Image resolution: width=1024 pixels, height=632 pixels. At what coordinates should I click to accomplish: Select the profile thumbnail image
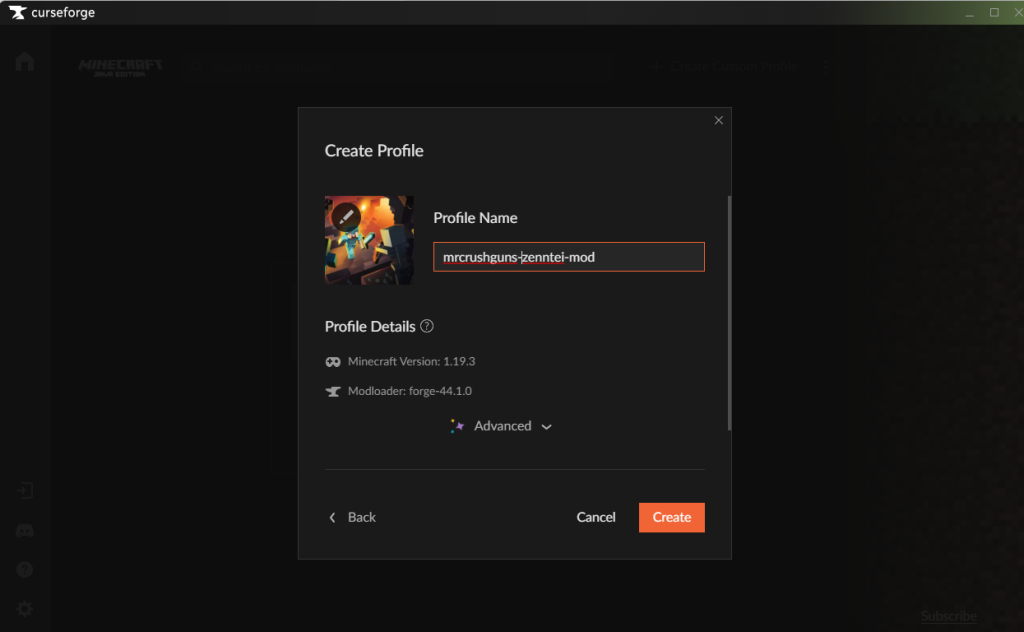[369, 240]
